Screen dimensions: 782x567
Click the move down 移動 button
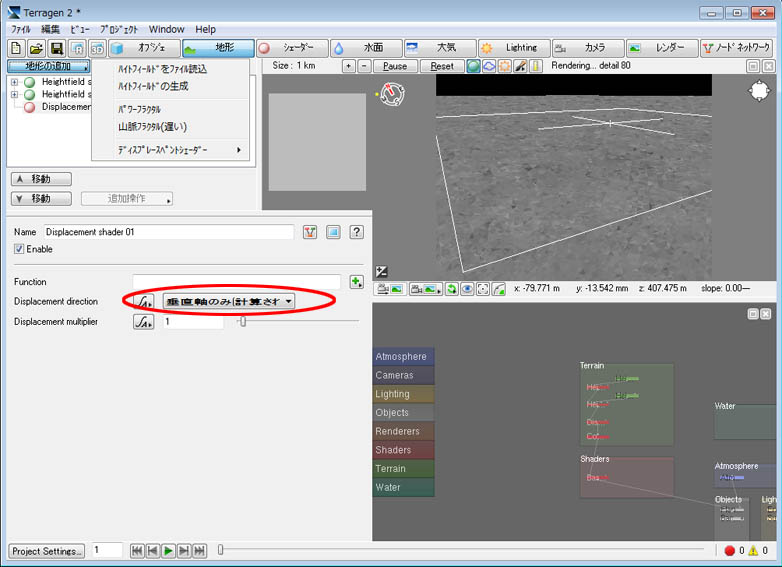point(41,198)
